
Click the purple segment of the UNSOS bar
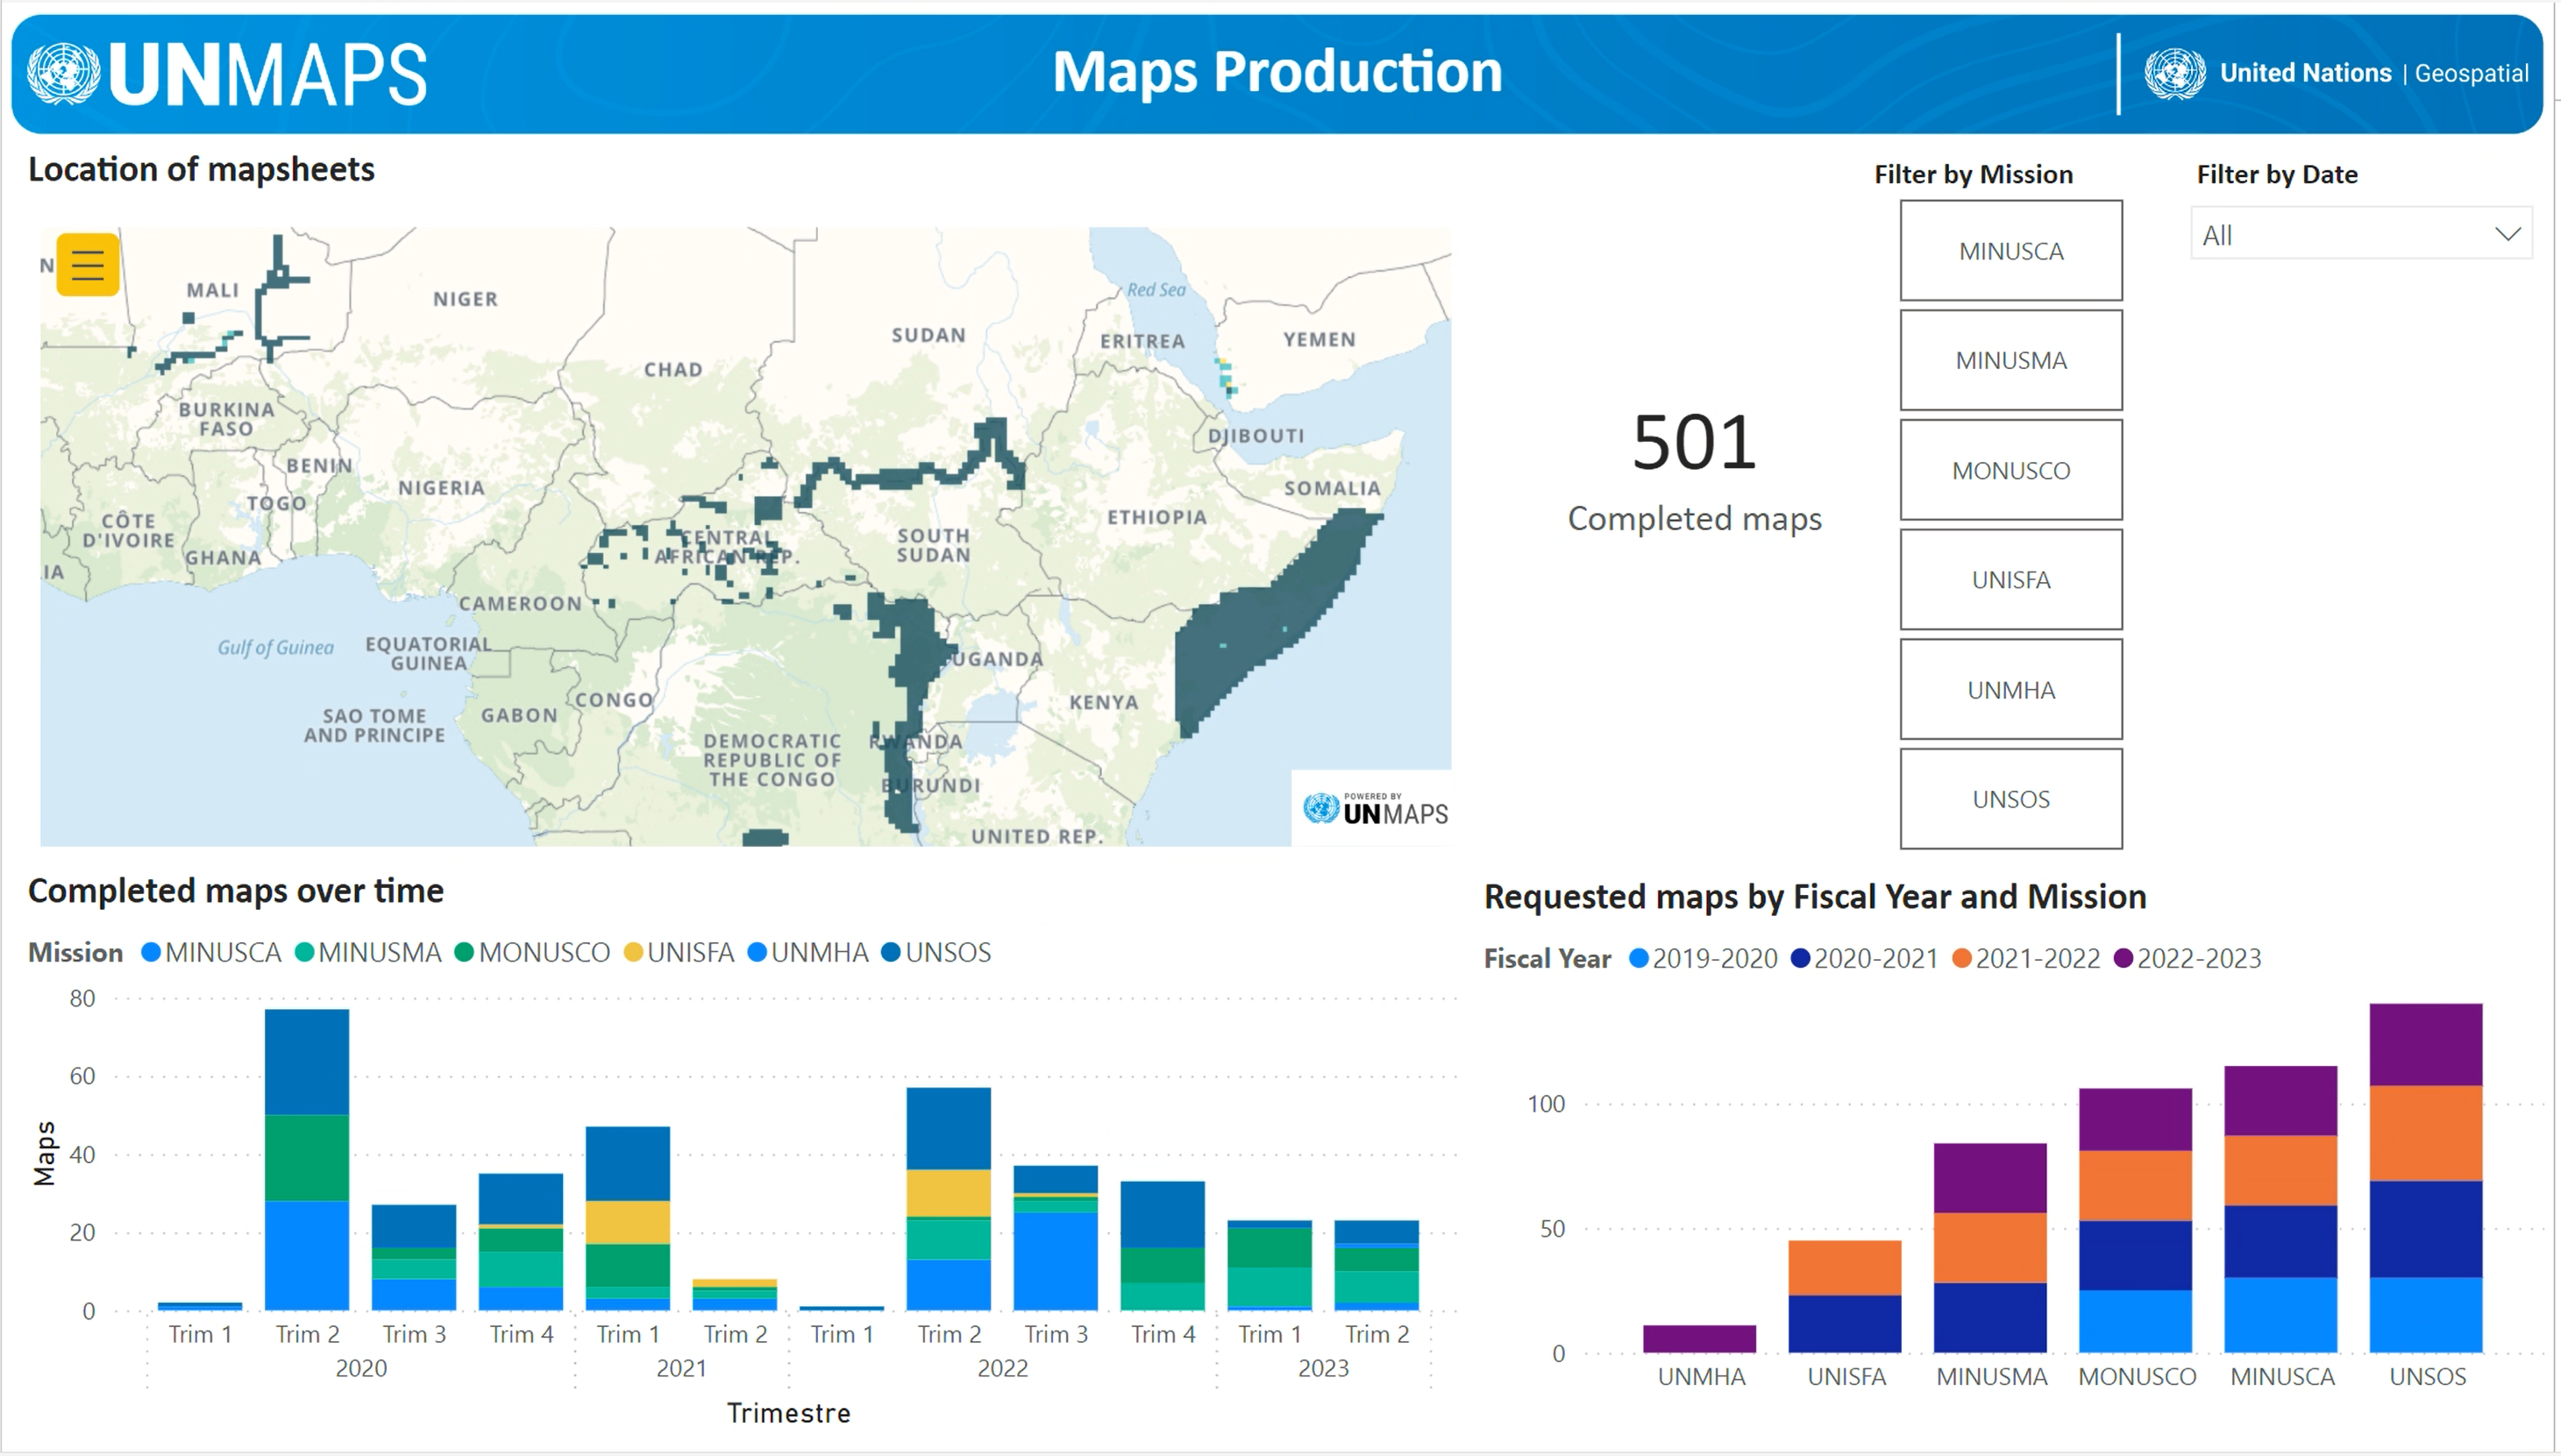click(2425, 1044)
